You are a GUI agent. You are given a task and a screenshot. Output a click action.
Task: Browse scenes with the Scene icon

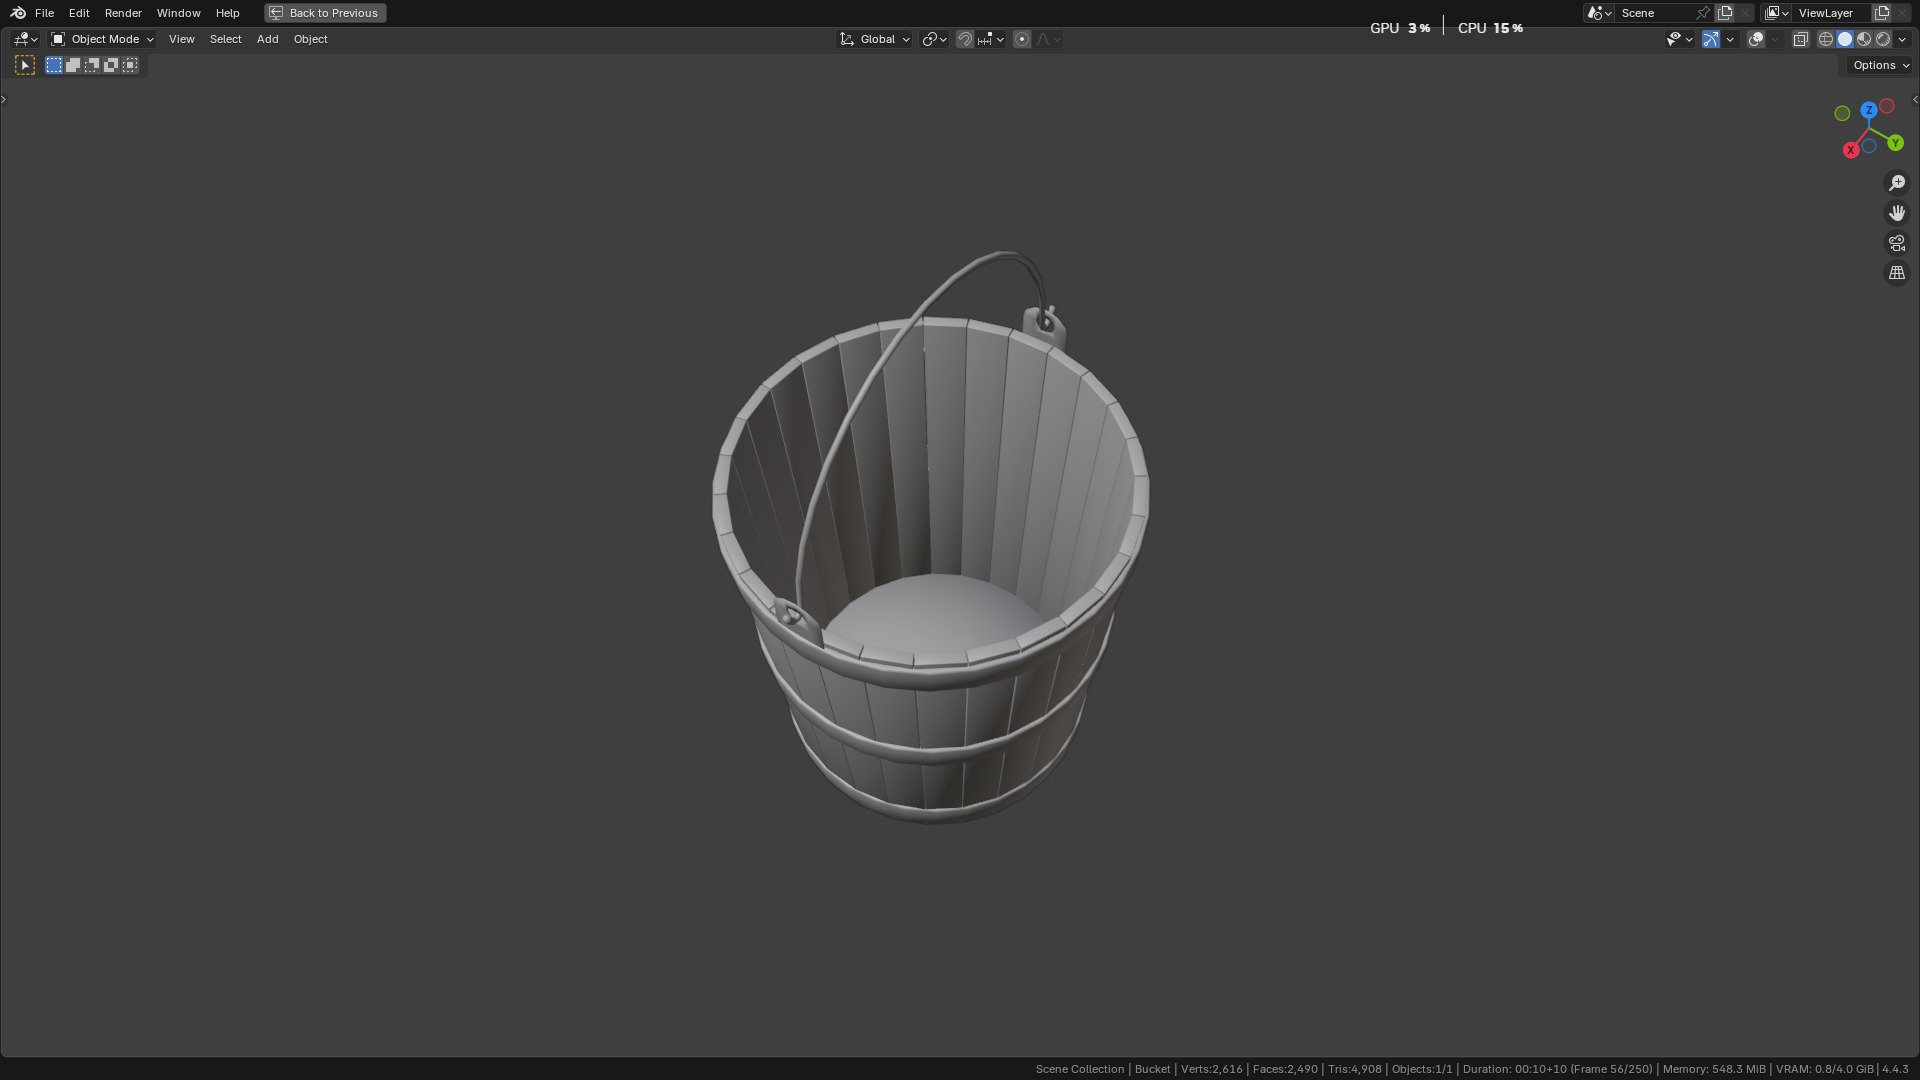(x=1599, y=13)
